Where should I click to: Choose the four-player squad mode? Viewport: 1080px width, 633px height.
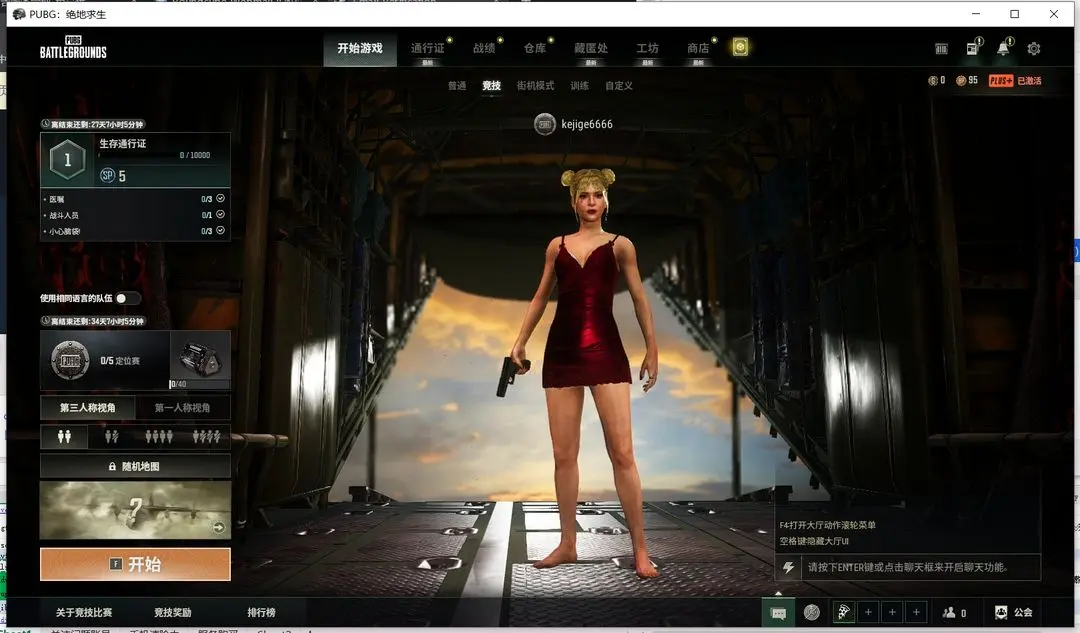click(x=206, y=437)
